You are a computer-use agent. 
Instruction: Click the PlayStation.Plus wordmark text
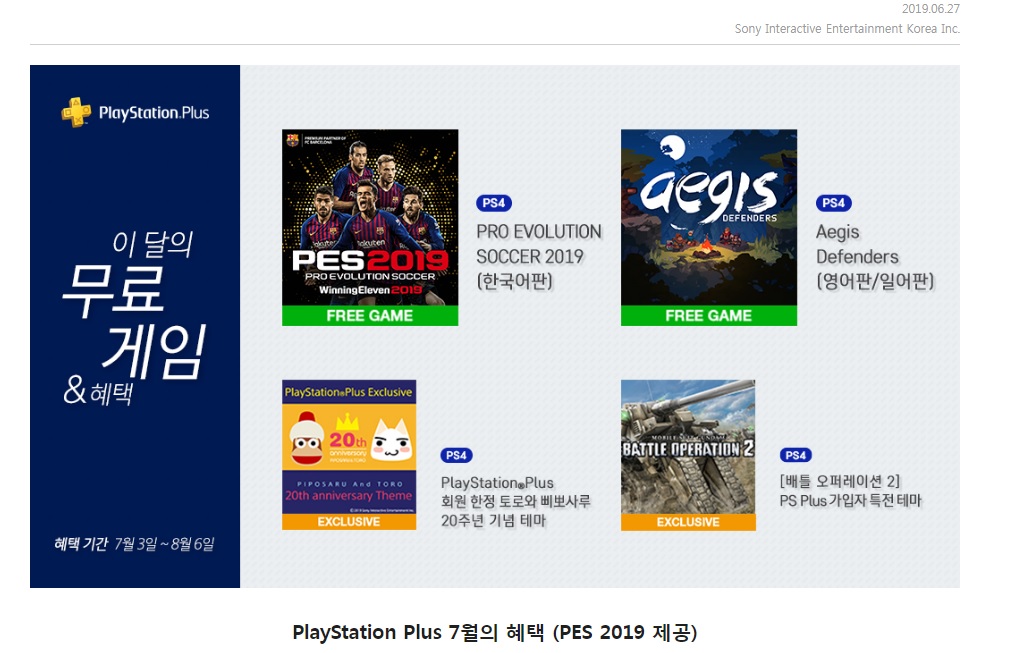click(x=154, y=113)
